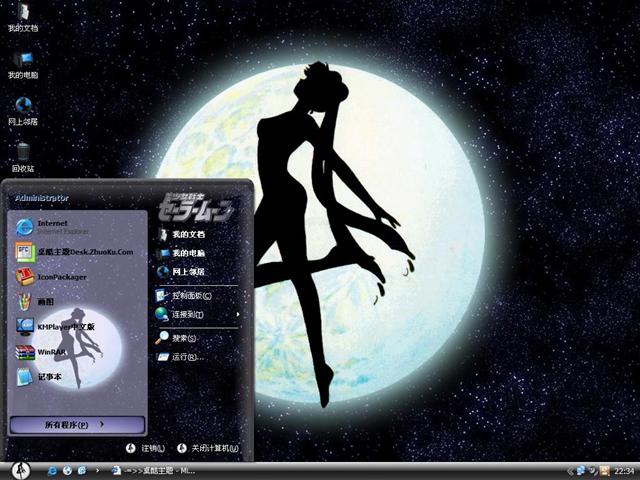Launch KMPlayer中文版 from Start menu
Screen dimensions: 640x480
77,327
